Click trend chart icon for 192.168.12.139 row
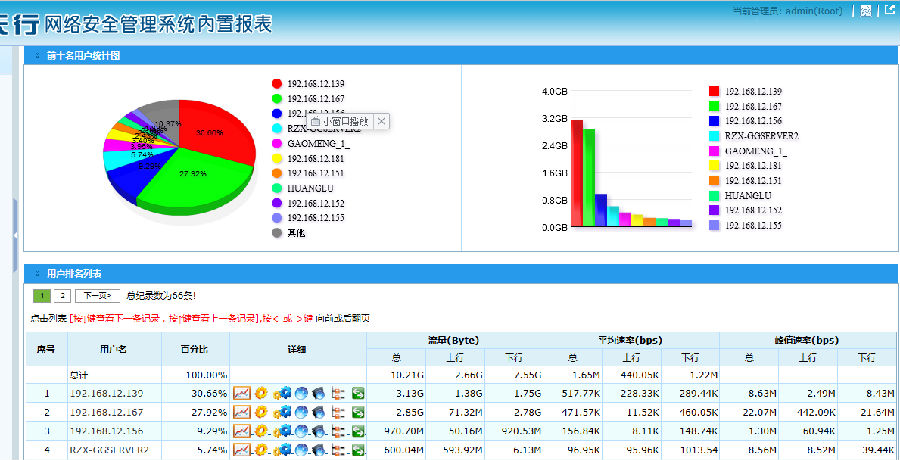 [x=241, y=393]
